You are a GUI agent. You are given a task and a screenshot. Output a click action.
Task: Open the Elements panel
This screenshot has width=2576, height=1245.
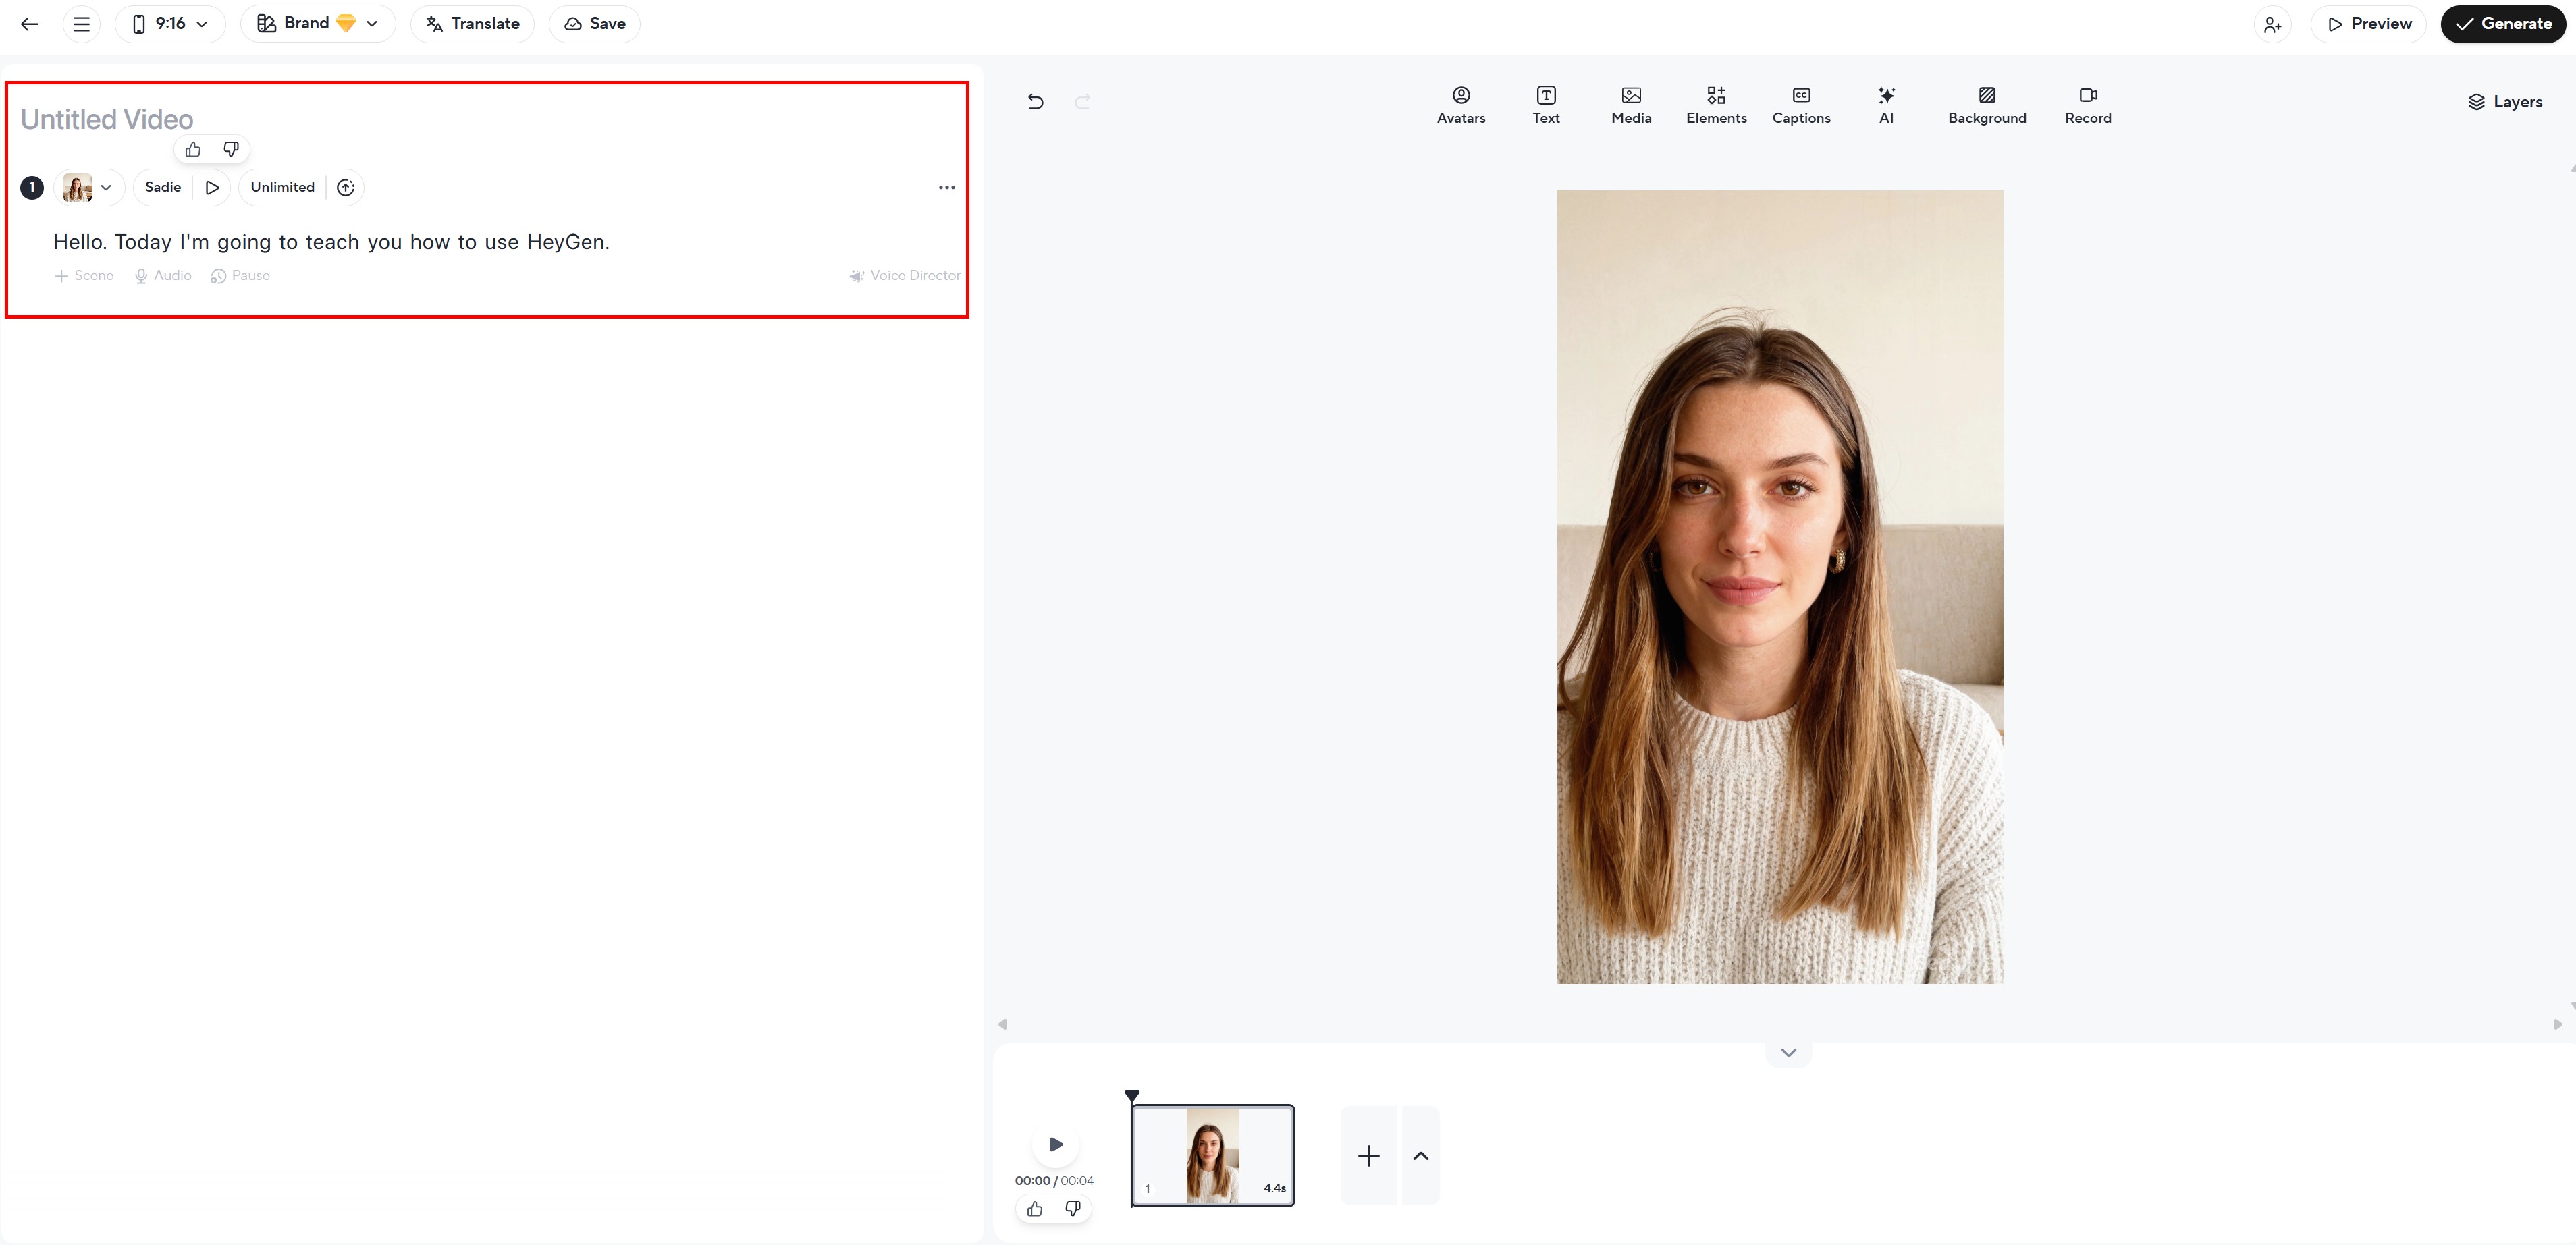1715,104
